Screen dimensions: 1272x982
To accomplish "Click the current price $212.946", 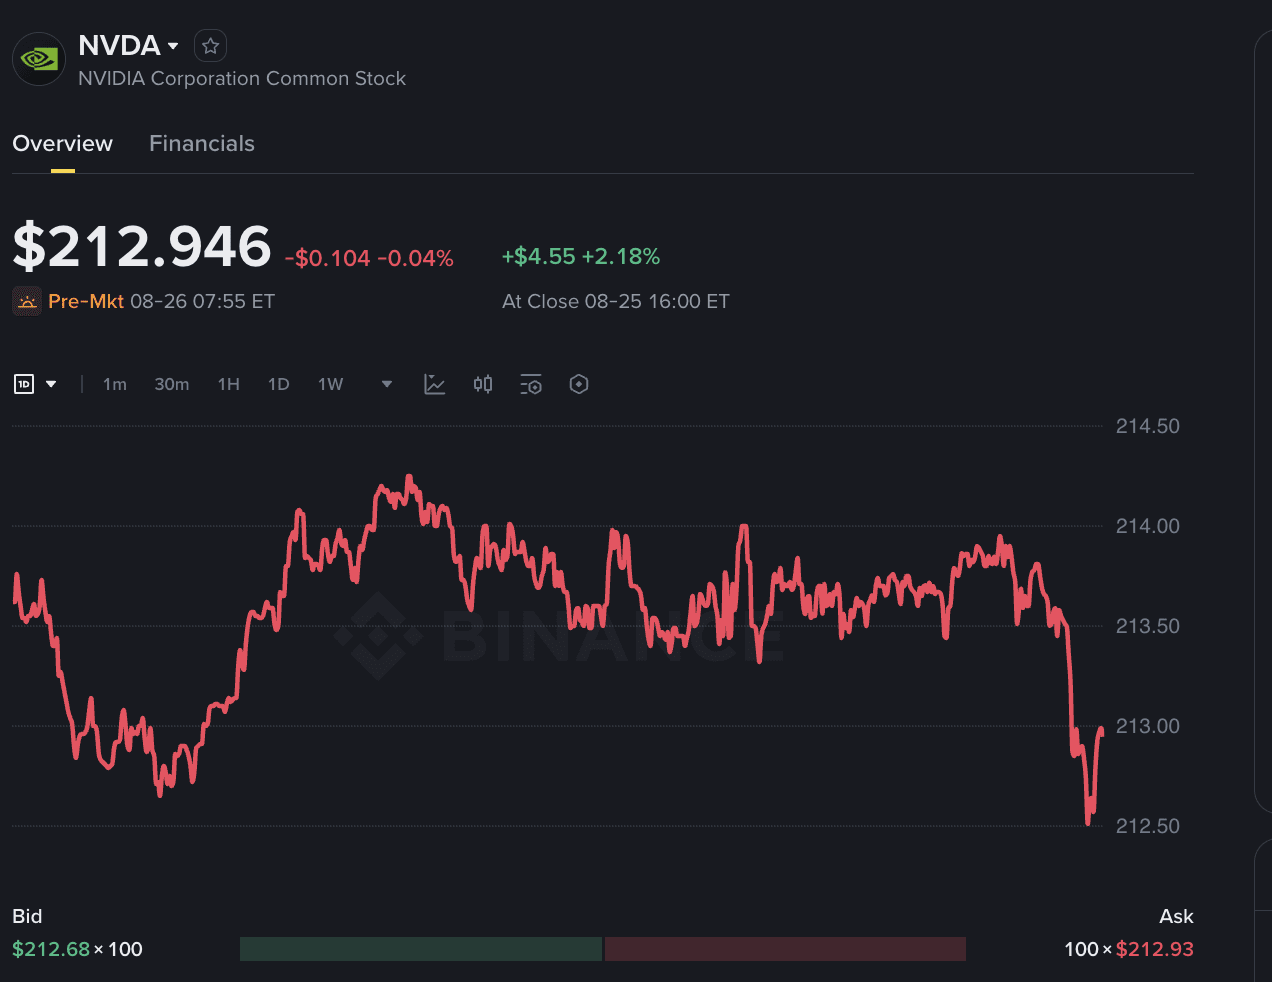I will click(142, 246).
